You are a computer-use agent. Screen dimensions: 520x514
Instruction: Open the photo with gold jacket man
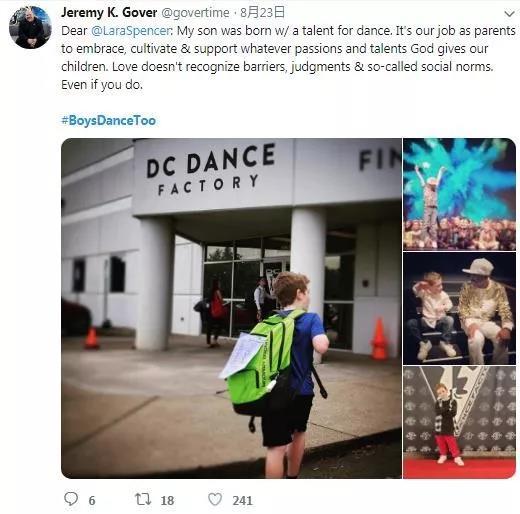coord(459,308)
